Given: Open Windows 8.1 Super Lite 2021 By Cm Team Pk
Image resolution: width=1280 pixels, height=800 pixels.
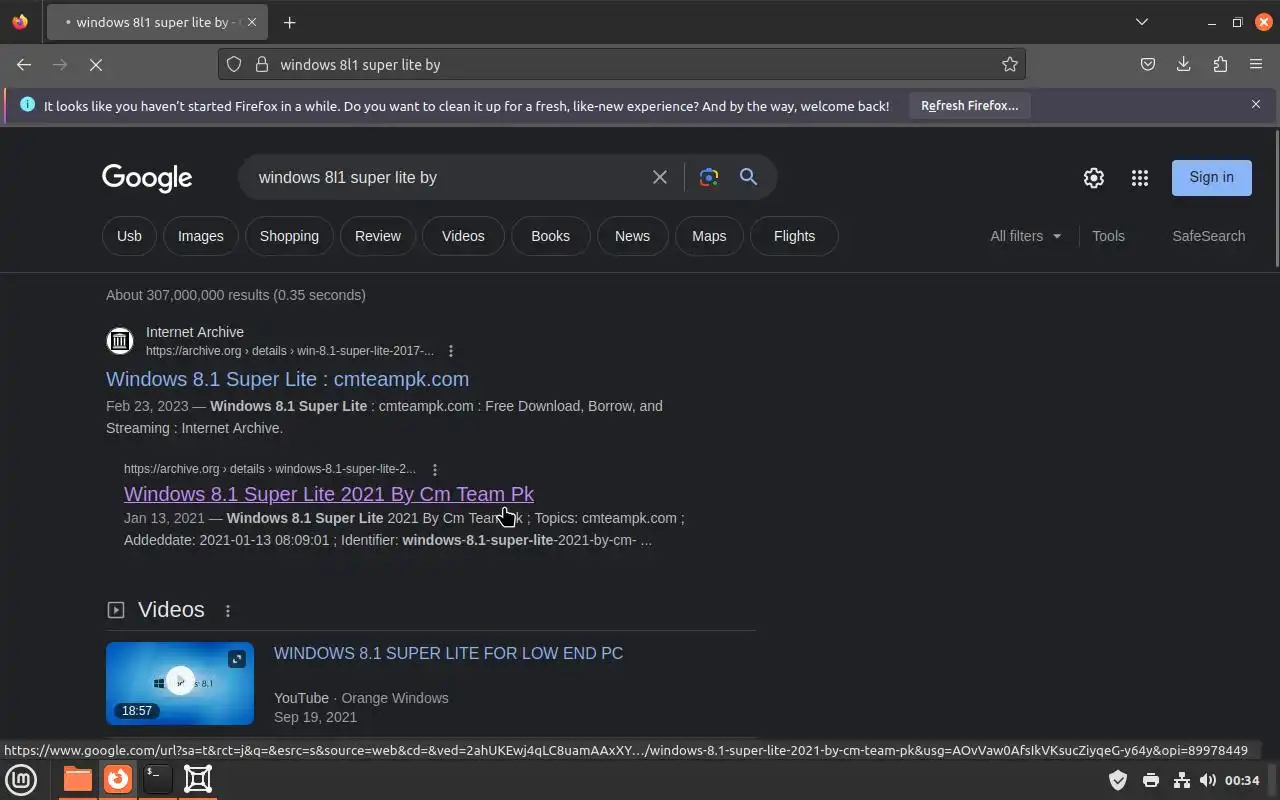Looking at the screenshot, I should coord(329,494).
